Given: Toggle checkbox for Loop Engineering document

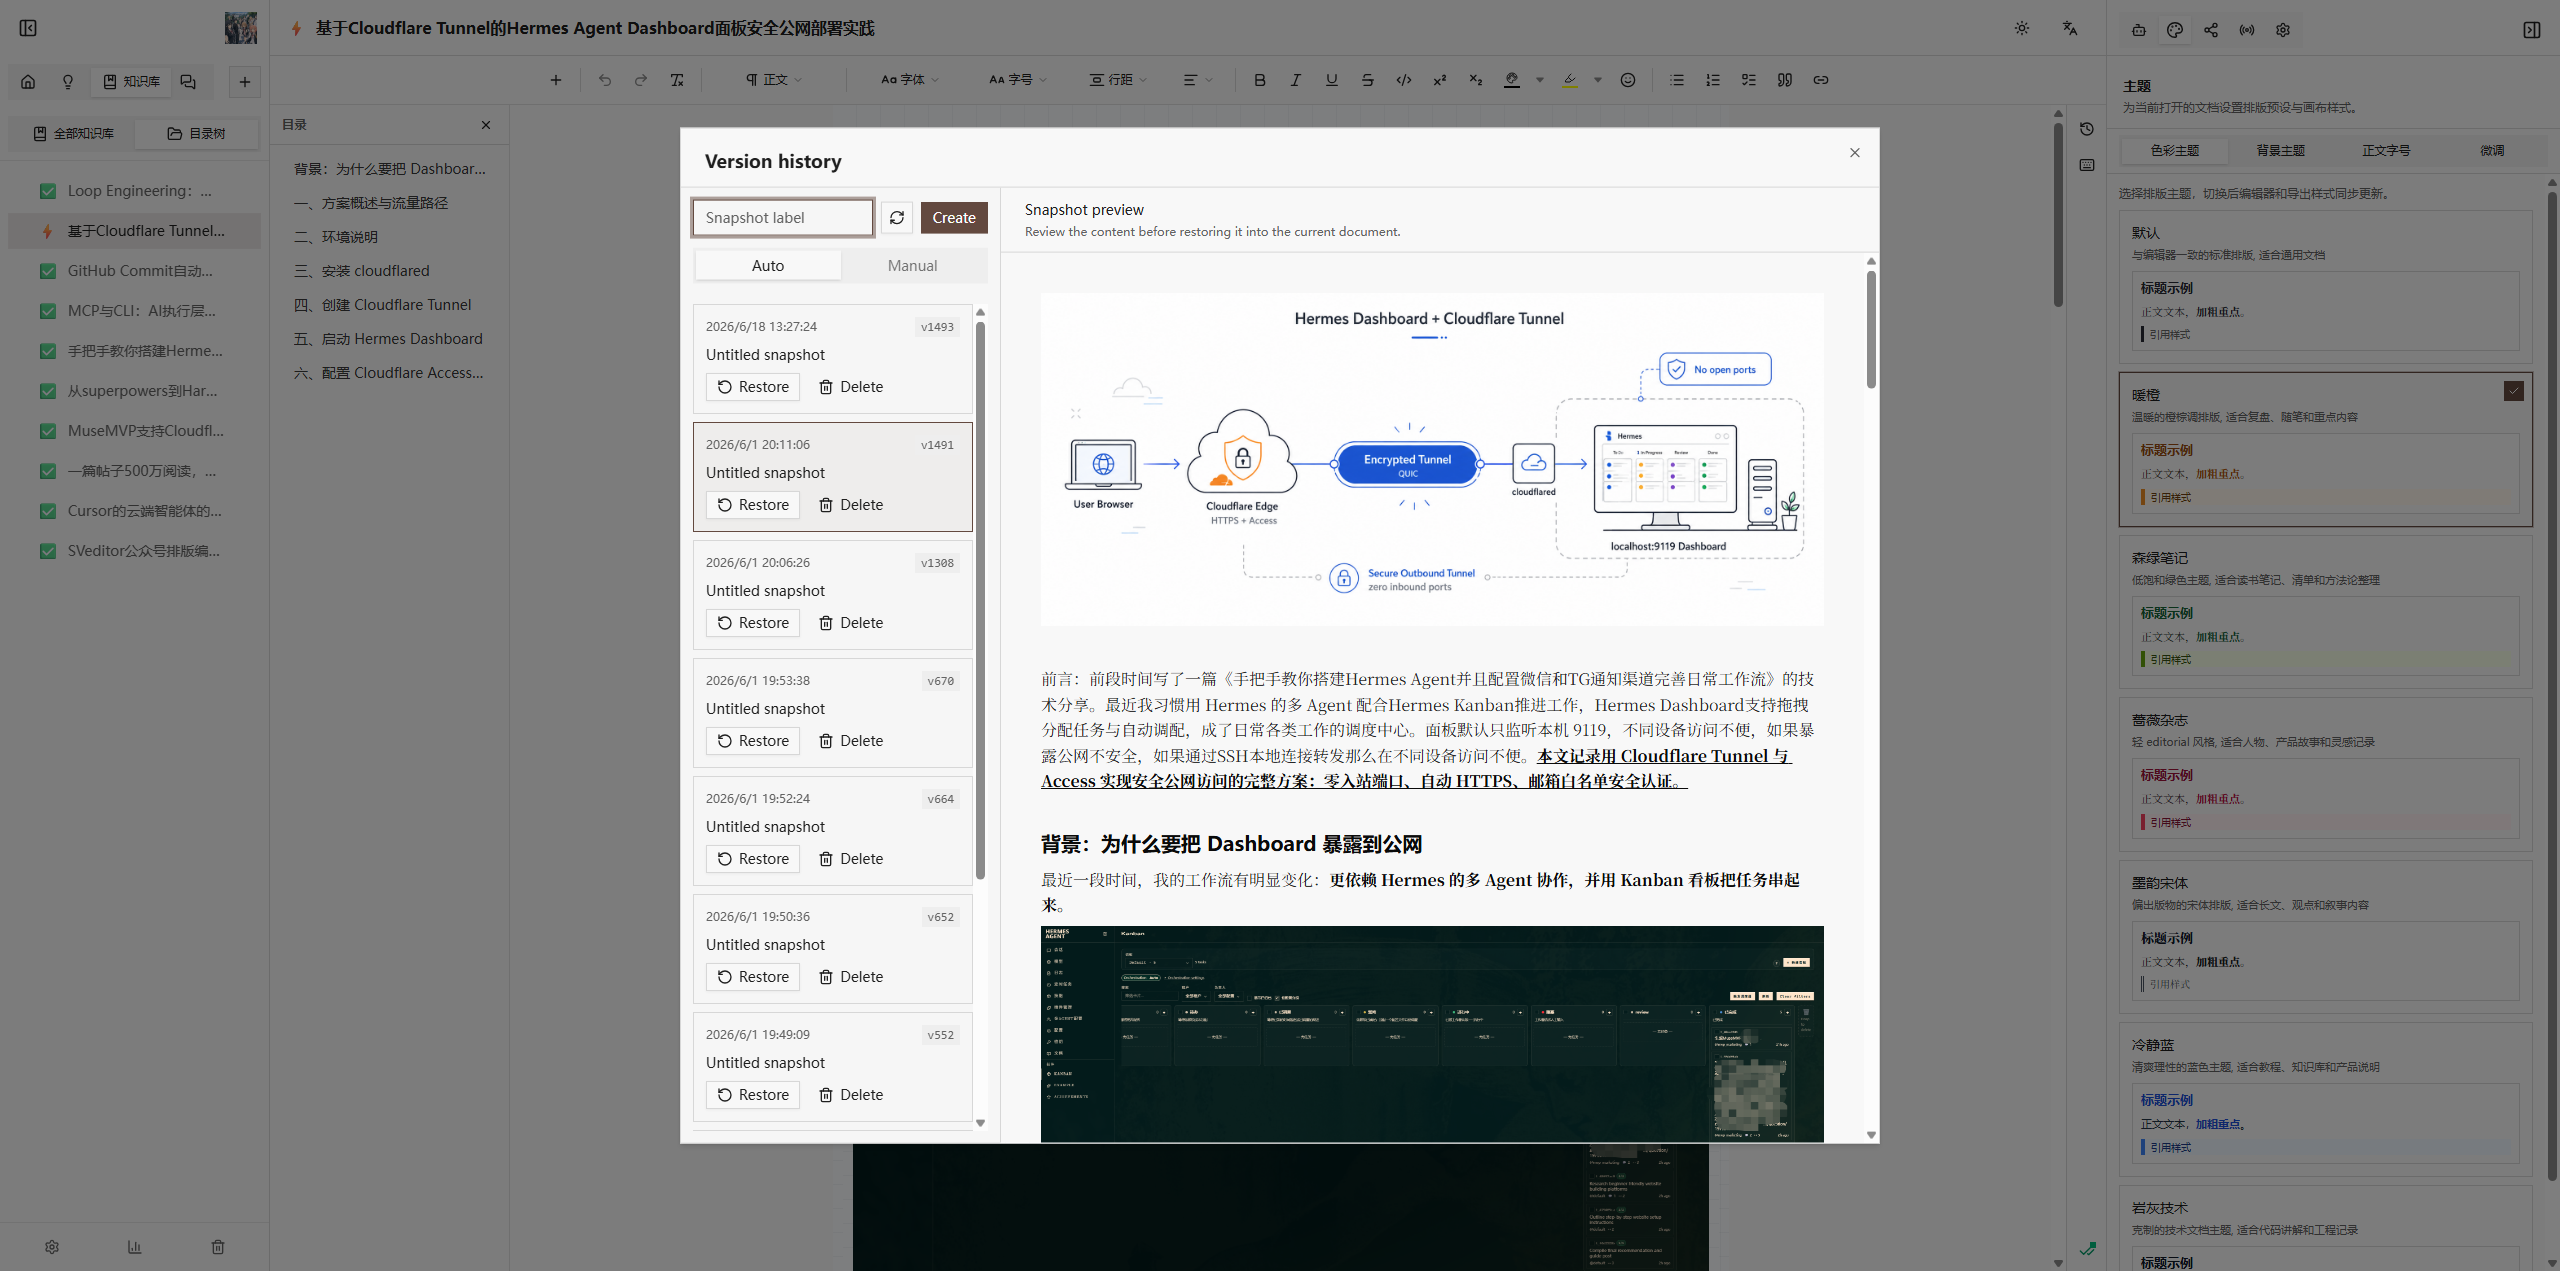Looking at the screenshot, I should 48,191.
